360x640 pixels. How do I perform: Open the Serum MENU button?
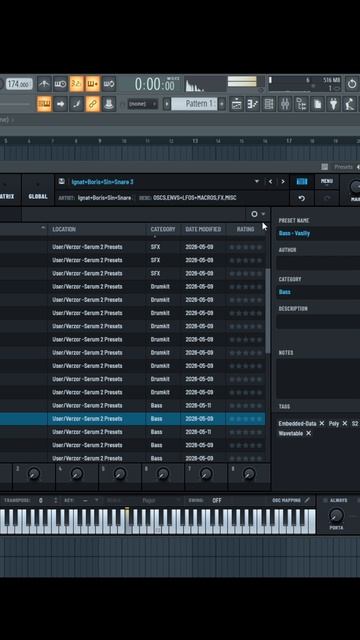point(327,182)
